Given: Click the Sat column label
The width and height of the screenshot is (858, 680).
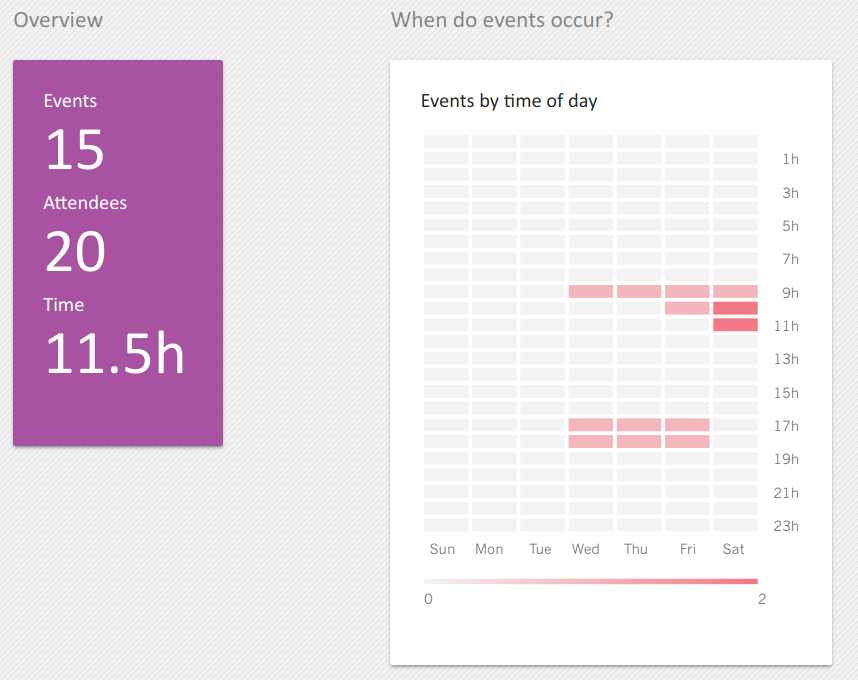Looking at the screenshot, I should 733,549.
